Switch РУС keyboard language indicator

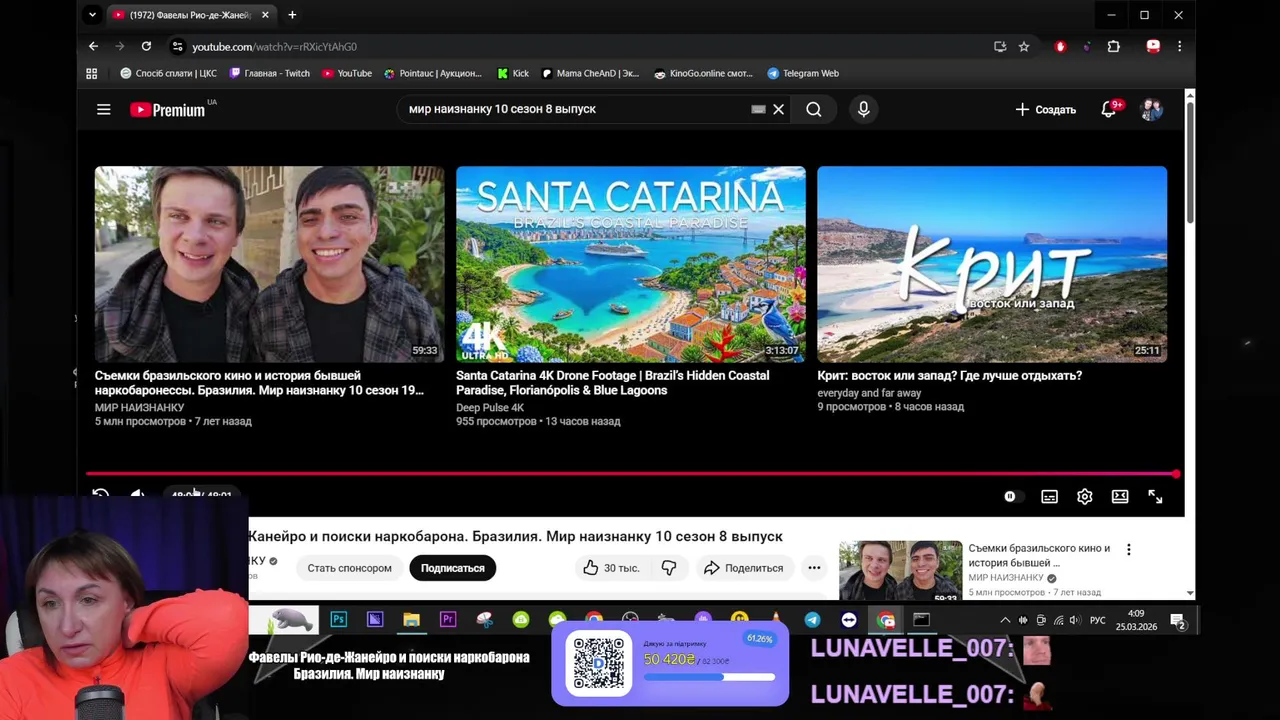pos(1097,620)
